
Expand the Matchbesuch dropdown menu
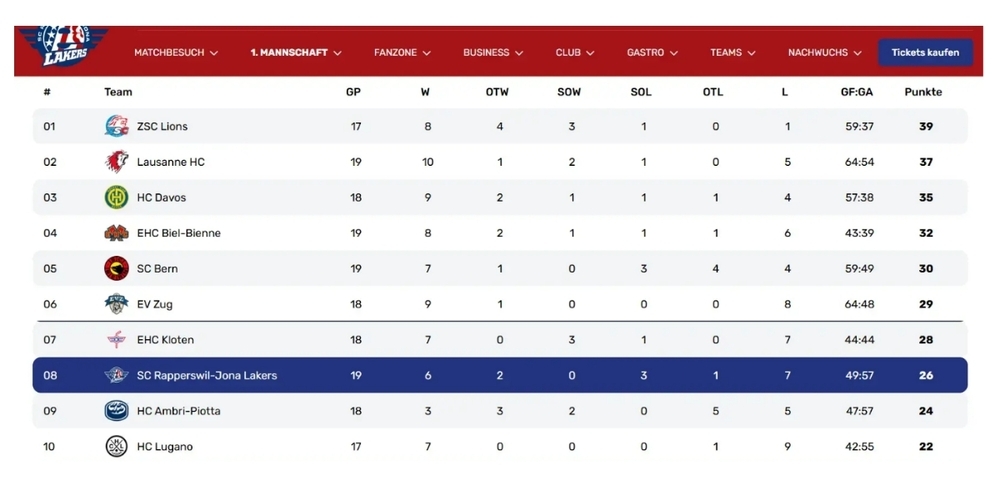tap(176, 52)
